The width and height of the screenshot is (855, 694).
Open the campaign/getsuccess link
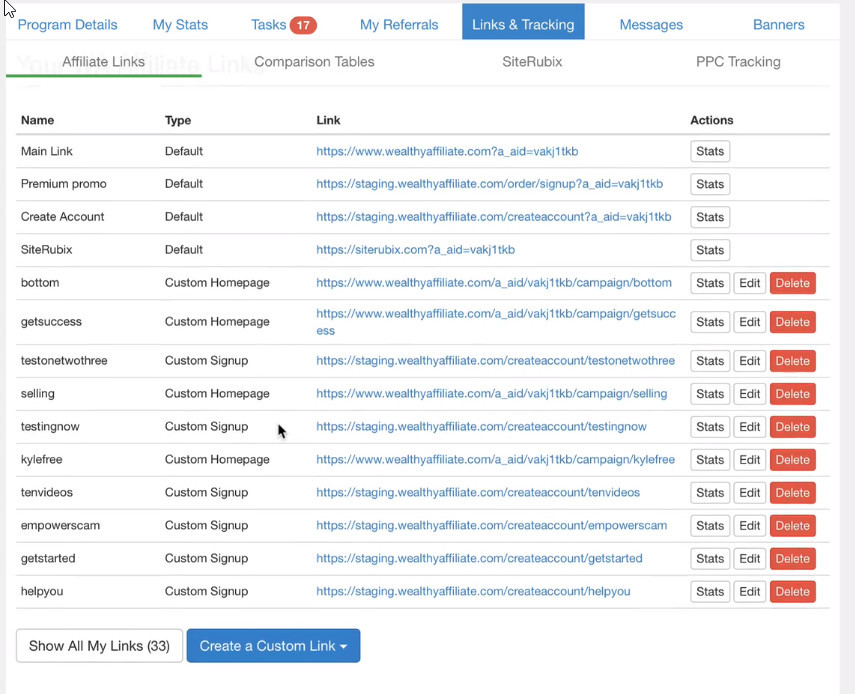[496, 322]
